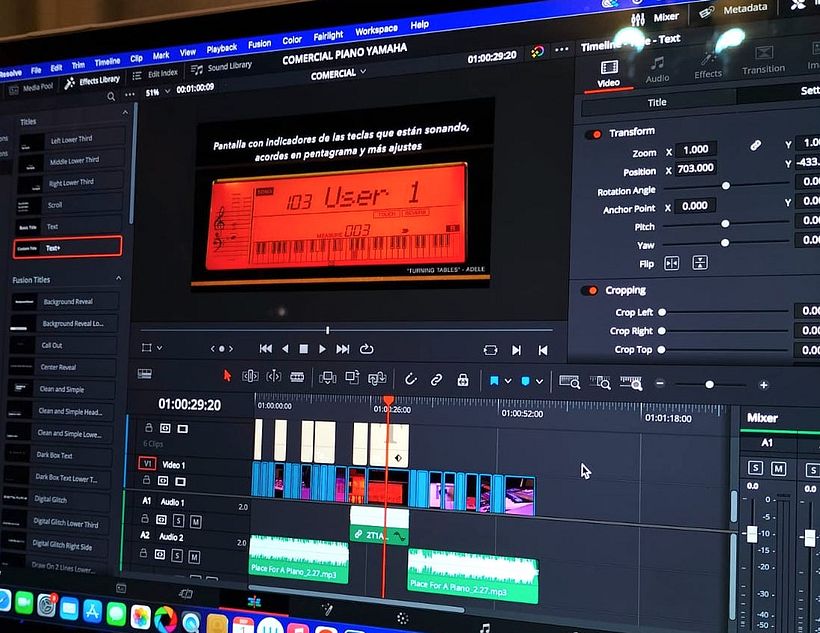Mute the A1 track in Mixer
820x633 pixels.
click(778, 468)
